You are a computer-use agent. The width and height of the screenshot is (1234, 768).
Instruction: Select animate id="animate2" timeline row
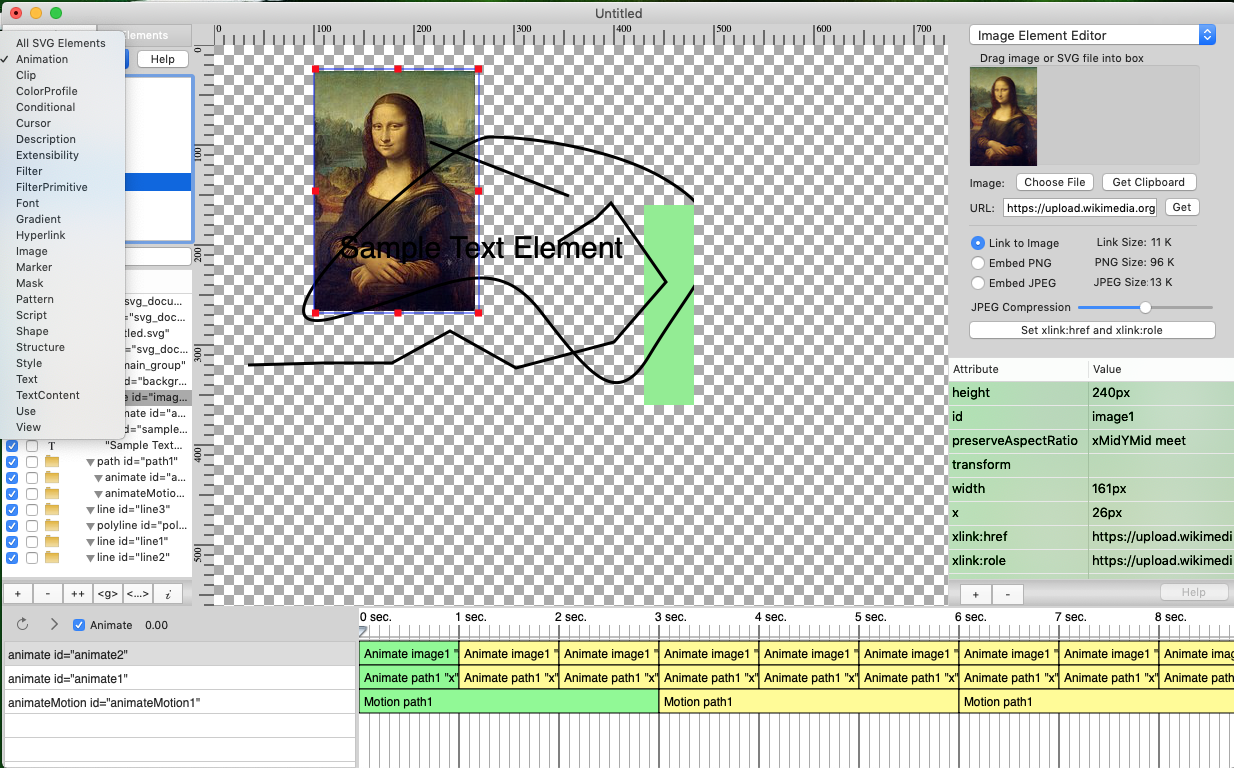(179, 654)
